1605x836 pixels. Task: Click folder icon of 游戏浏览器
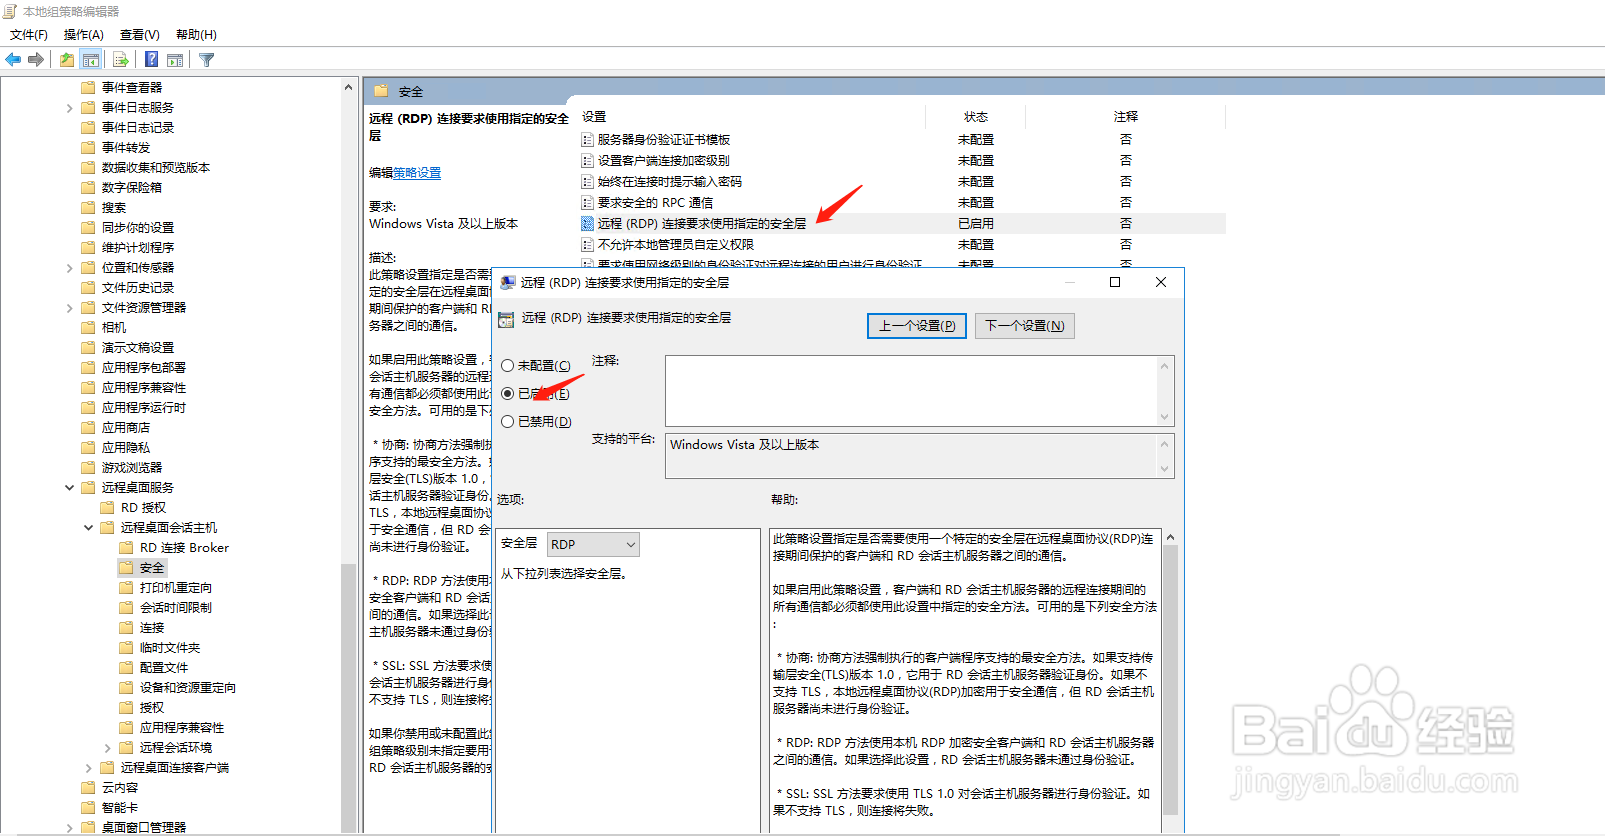tap(88, 467)
